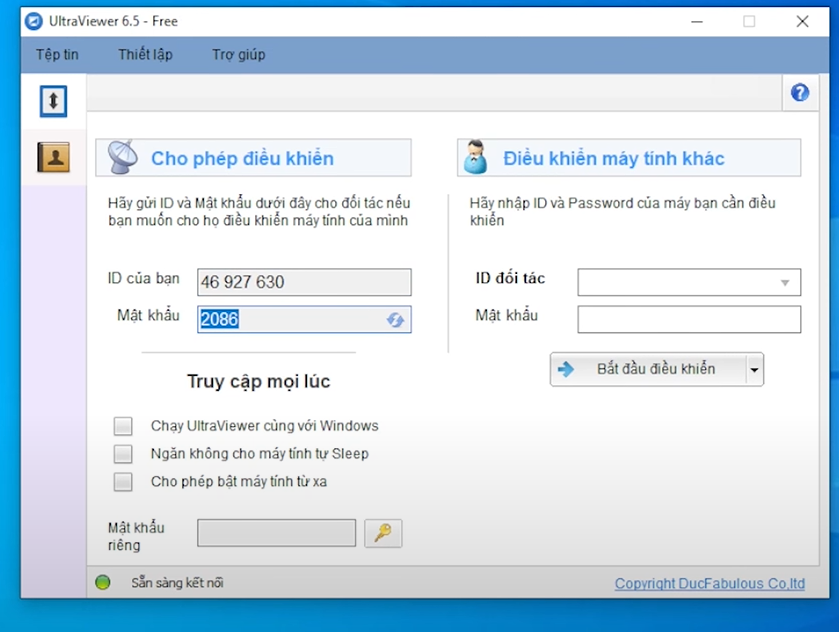This screenshot has width=839, height=632.
Task: Minimize the UltraViewer window
Action: click(697, 21)
